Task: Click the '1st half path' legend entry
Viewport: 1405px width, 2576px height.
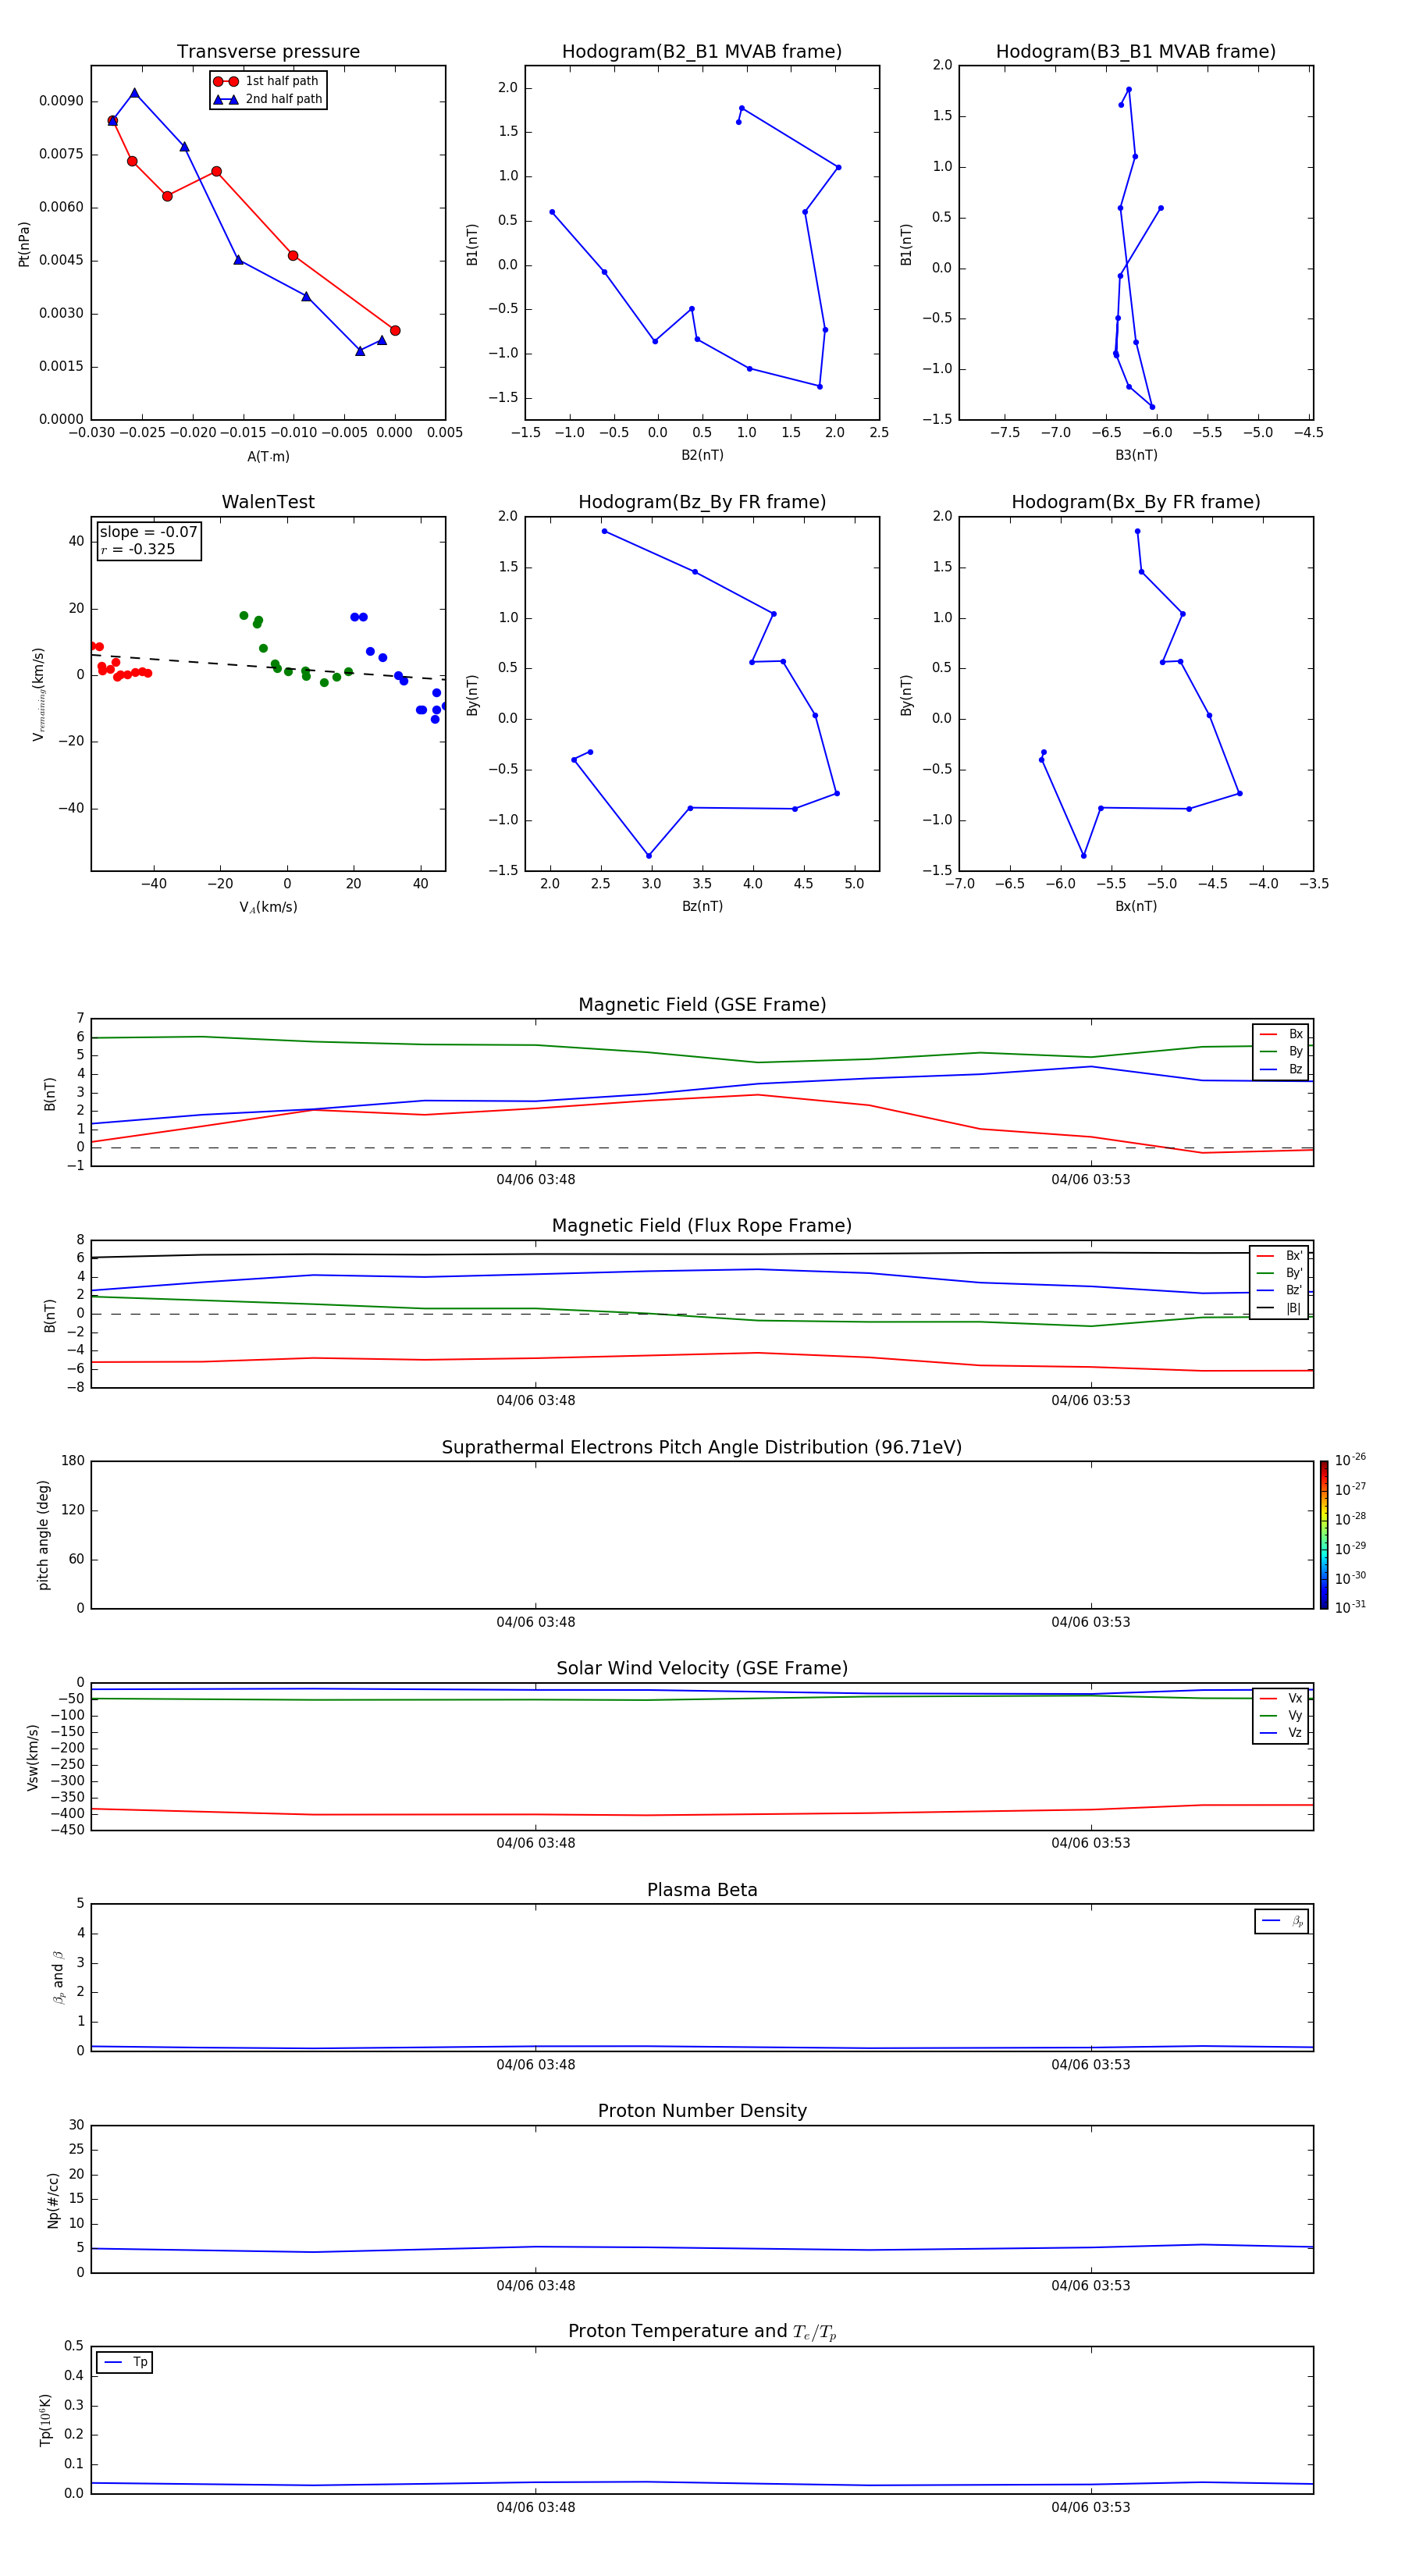Action: pos(266,81)
